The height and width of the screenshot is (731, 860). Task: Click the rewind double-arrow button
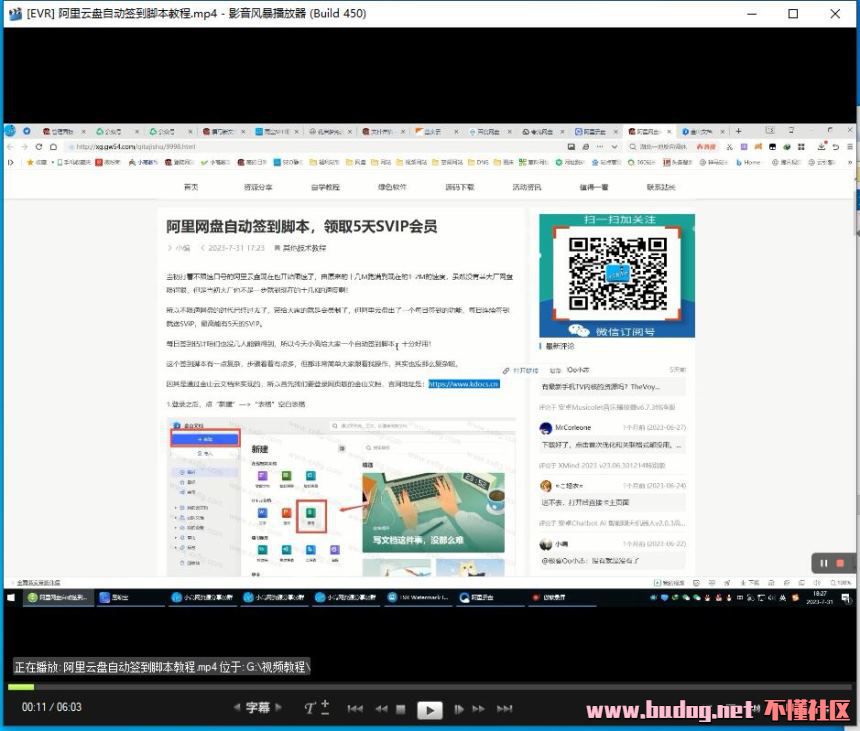point(381,709)
